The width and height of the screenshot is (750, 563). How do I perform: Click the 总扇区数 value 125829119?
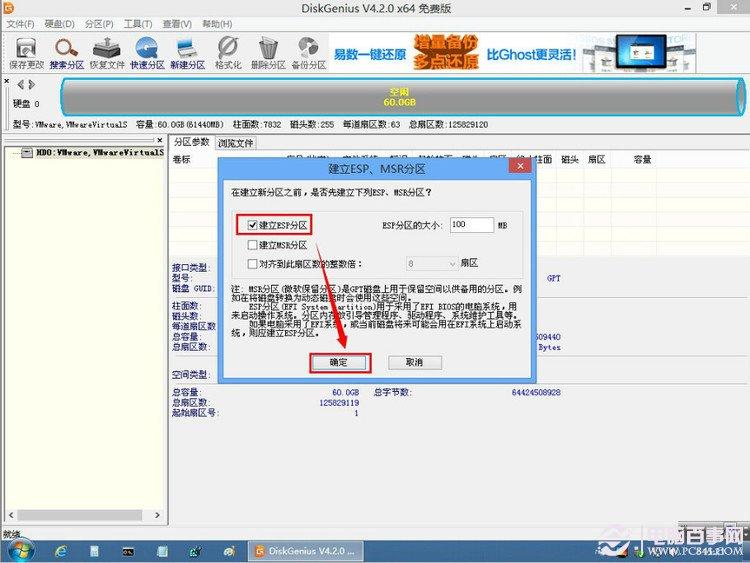[x=339, y=403]
